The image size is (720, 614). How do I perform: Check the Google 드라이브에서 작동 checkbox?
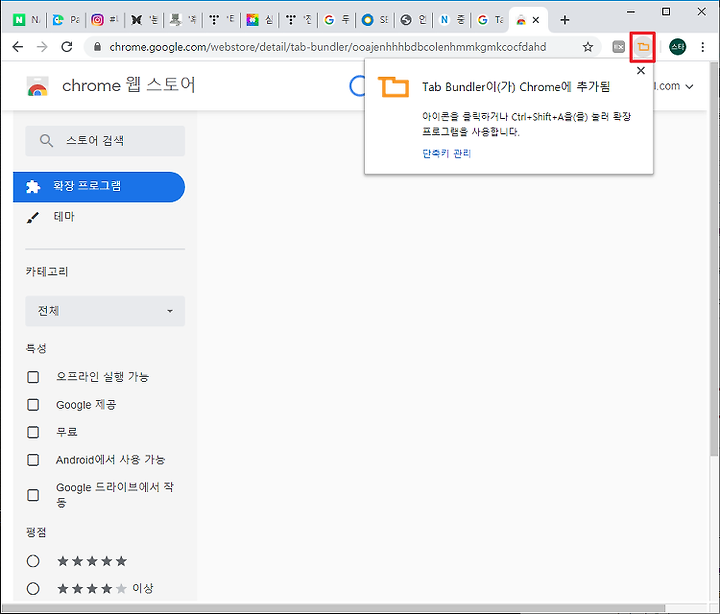coord(33,495)
